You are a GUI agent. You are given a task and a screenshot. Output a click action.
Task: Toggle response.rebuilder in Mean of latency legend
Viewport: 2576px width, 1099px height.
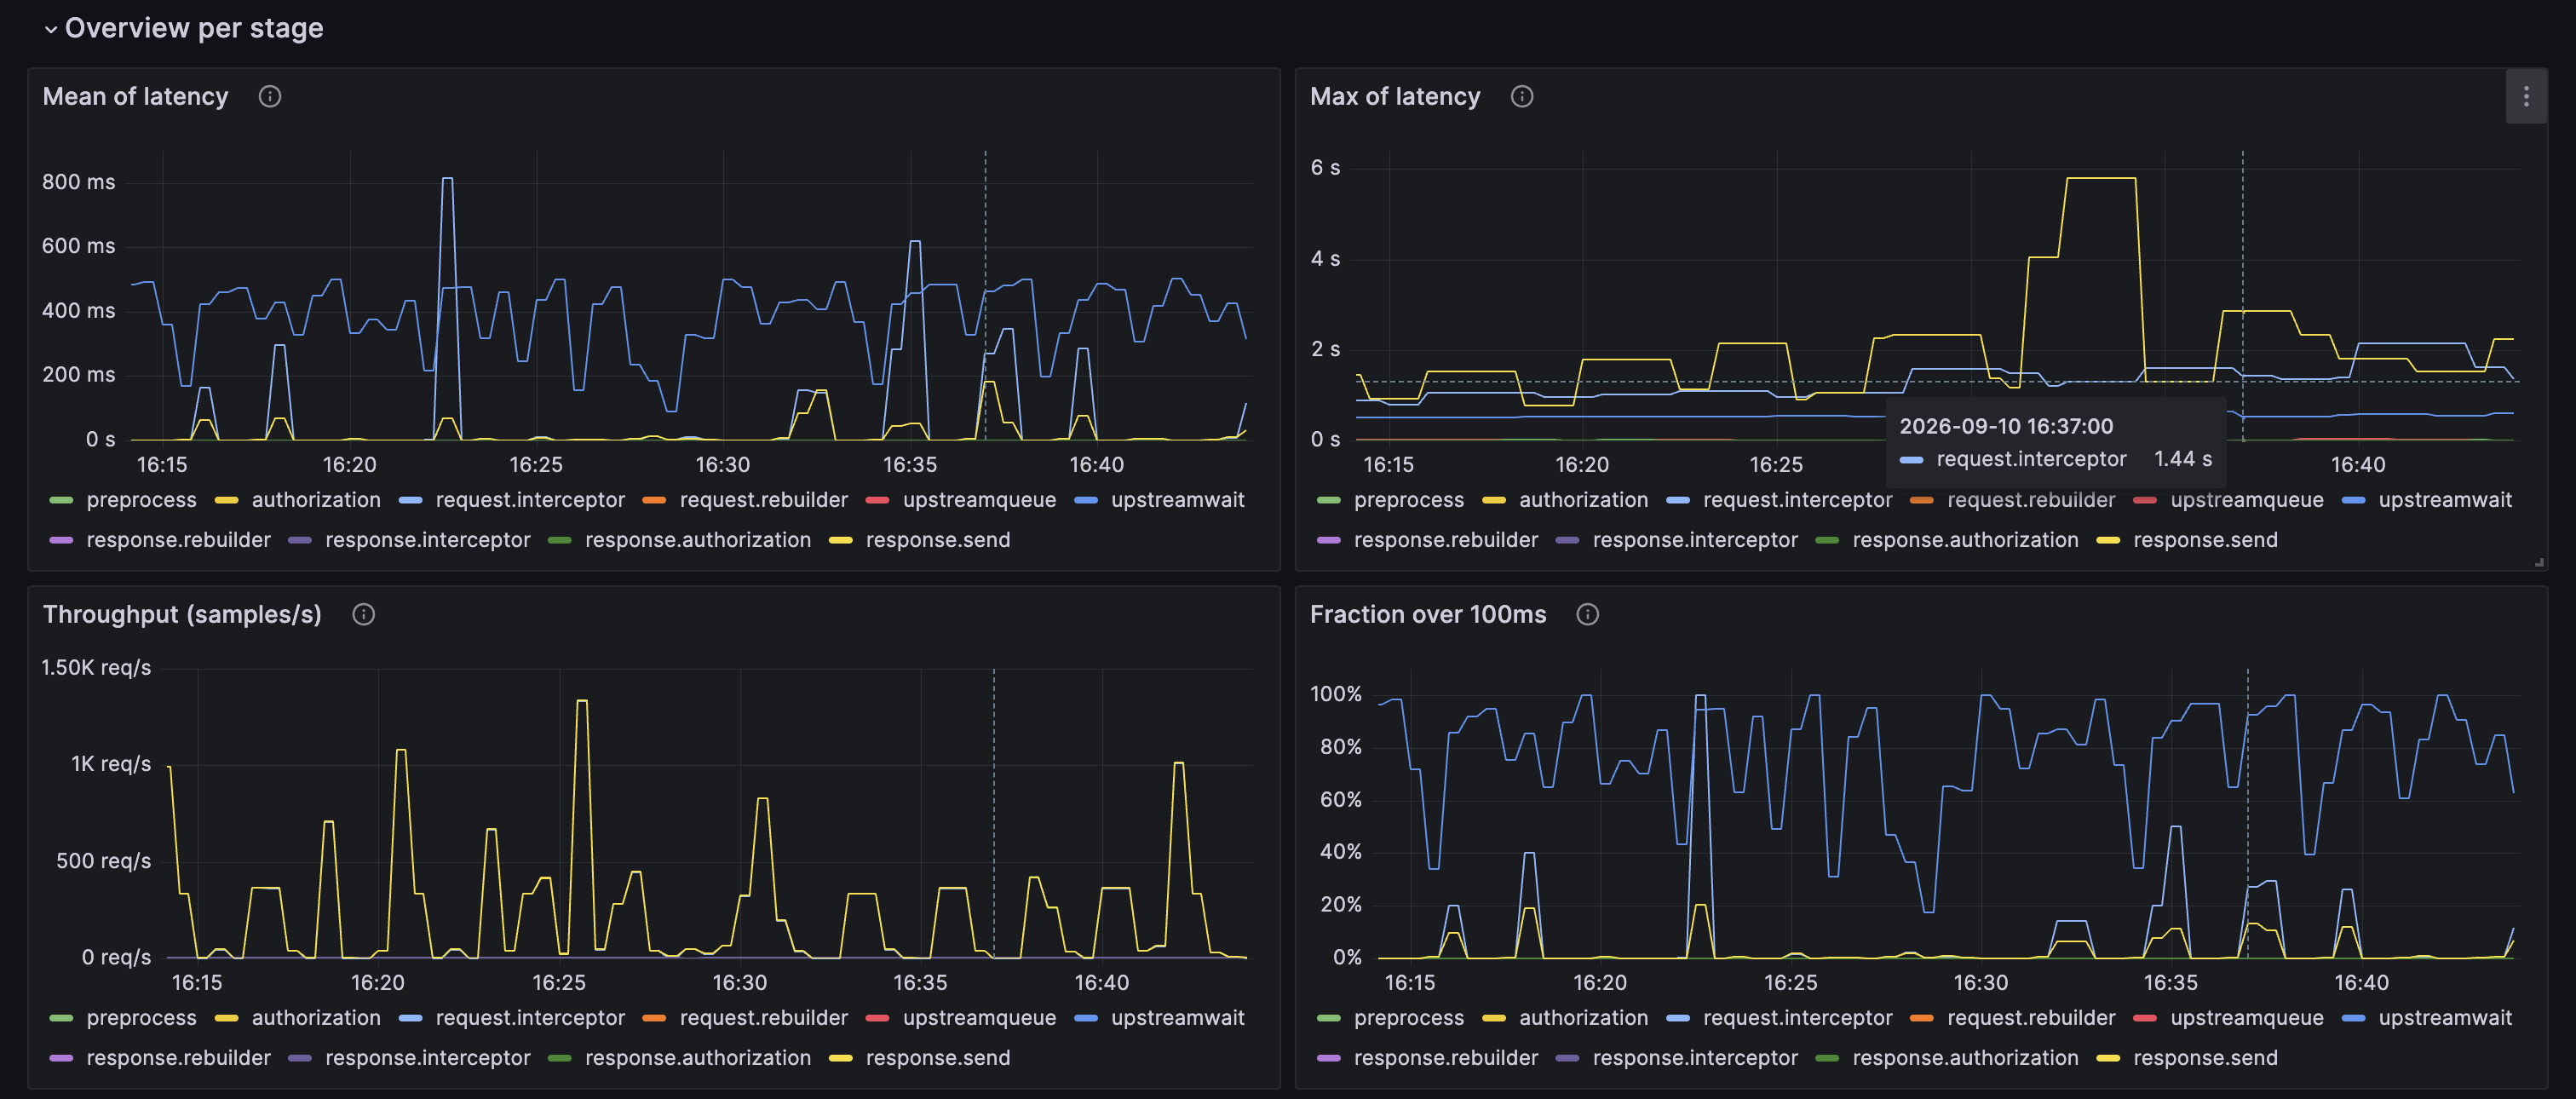[178, 540]
